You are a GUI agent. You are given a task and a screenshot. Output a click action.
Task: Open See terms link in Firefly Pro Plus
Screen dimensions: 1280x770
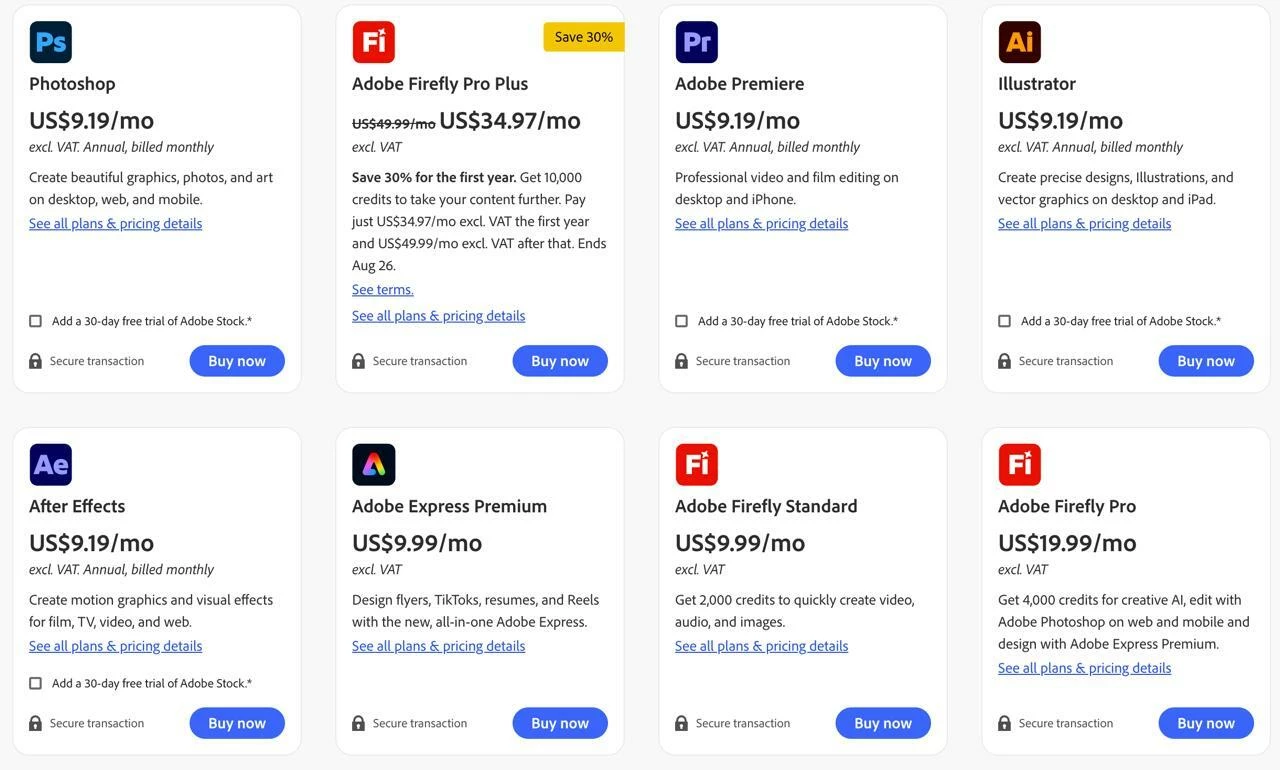click(x=383, y=290)
